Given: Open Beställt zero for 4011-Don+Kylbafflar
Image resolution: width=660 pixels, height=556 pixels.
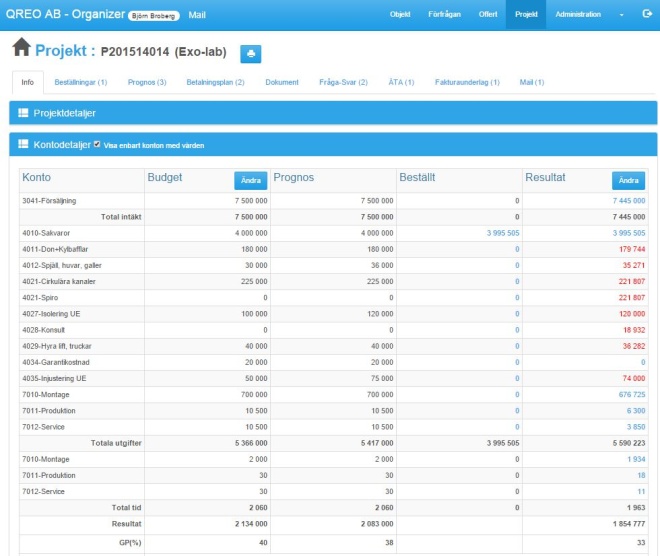Looking at the screenshot, I should (517, 249).
